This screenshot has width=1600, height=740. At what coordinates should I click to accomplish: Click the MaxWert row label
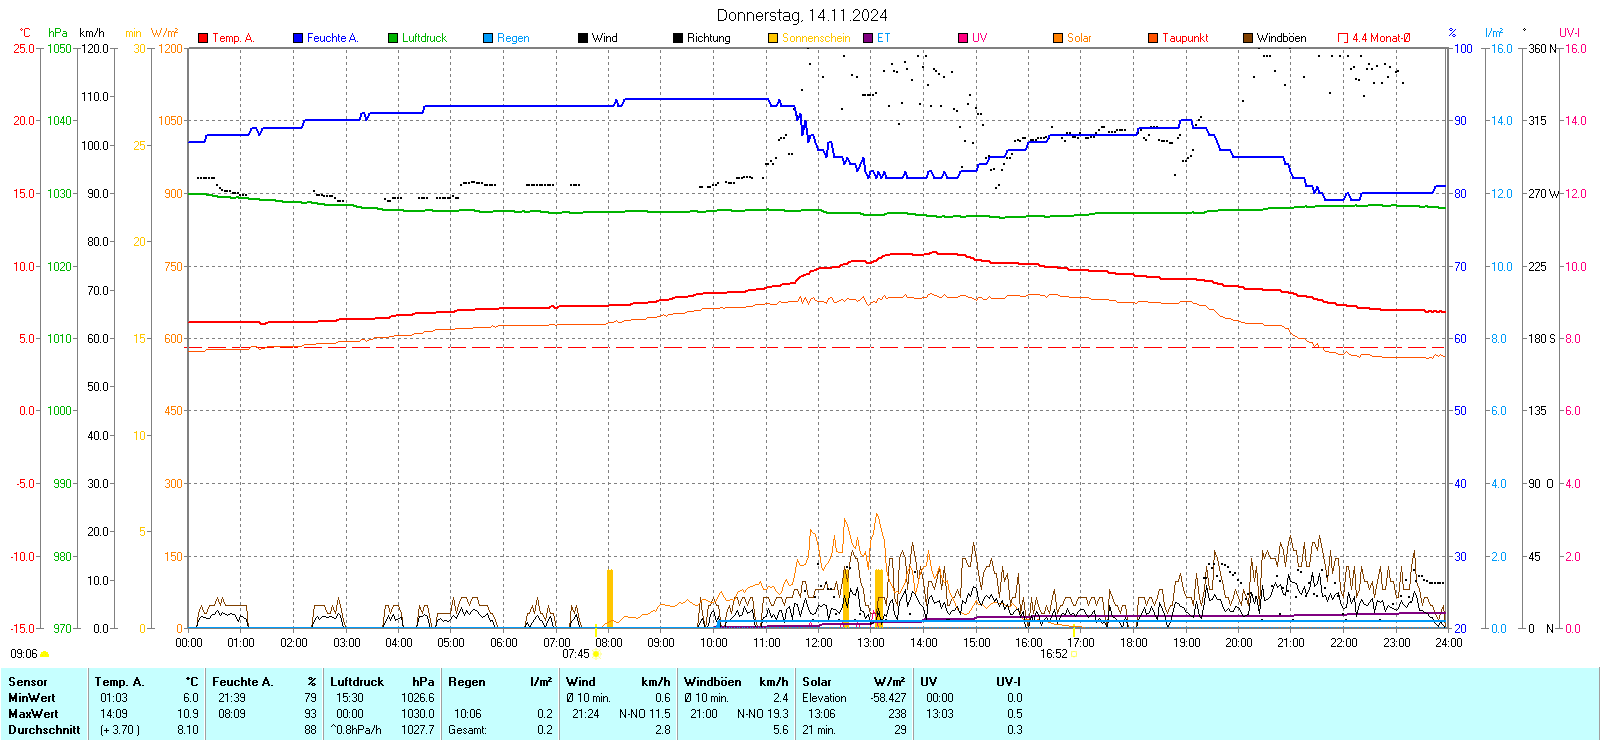[x=33, y=714]
